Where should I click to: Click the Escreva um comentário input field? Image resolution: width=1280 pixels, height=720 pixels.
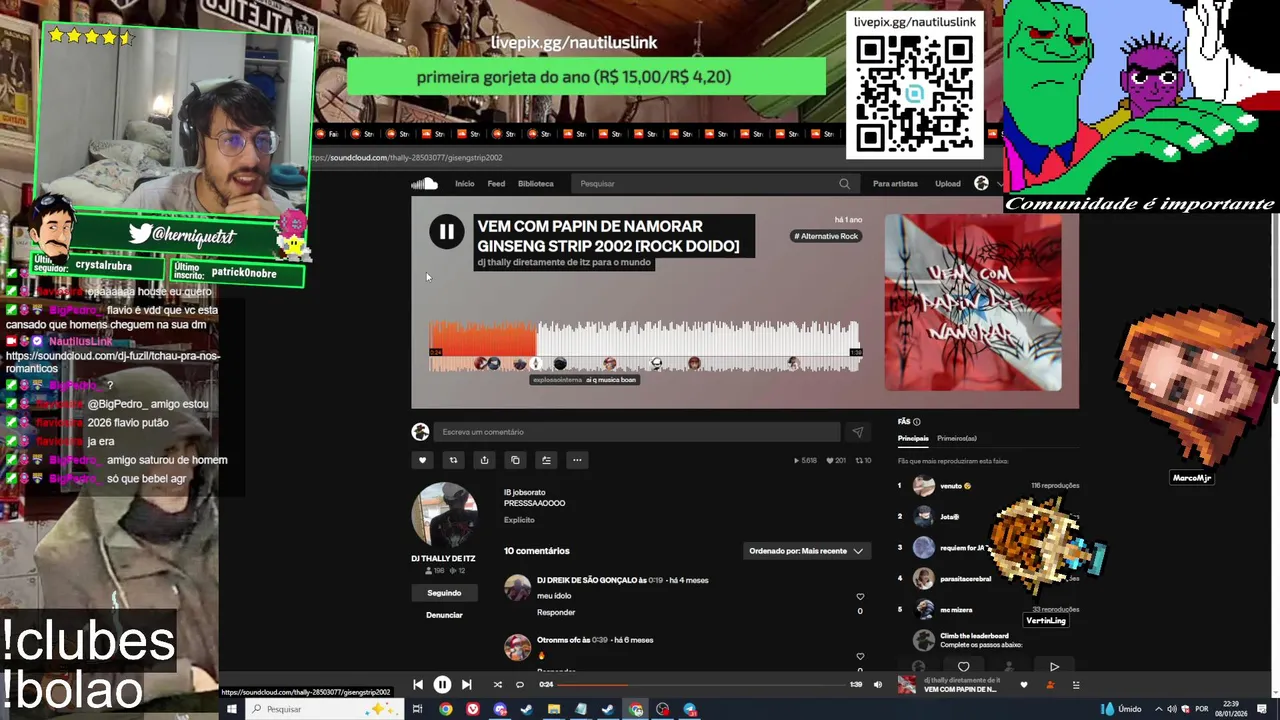point(636,432)
